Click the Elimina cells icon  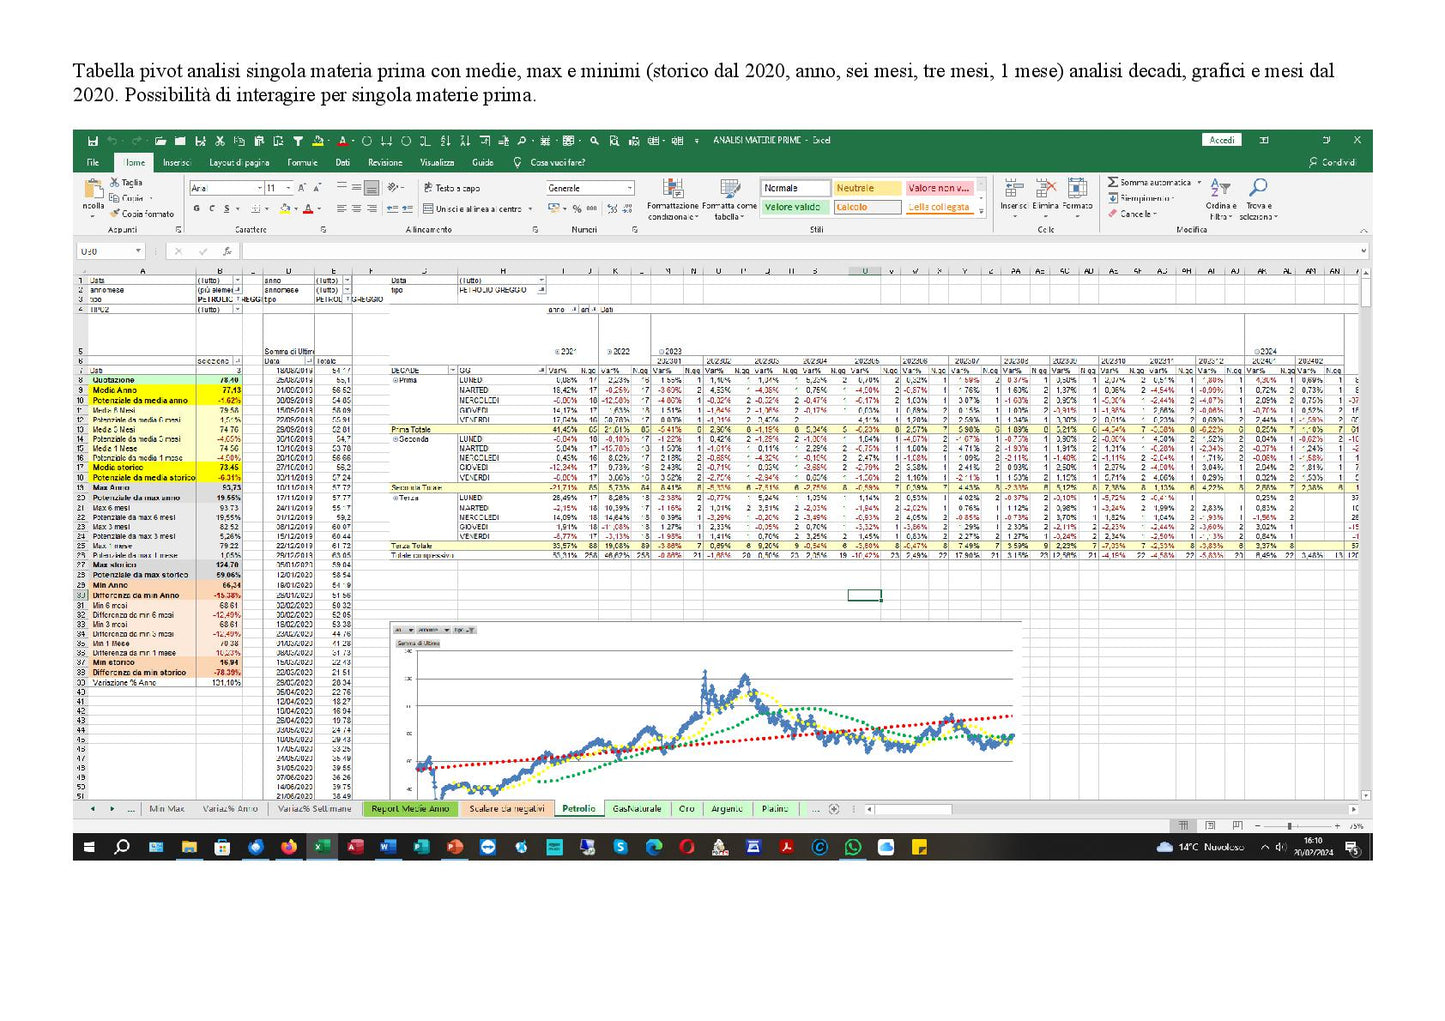pos(1045,187)
